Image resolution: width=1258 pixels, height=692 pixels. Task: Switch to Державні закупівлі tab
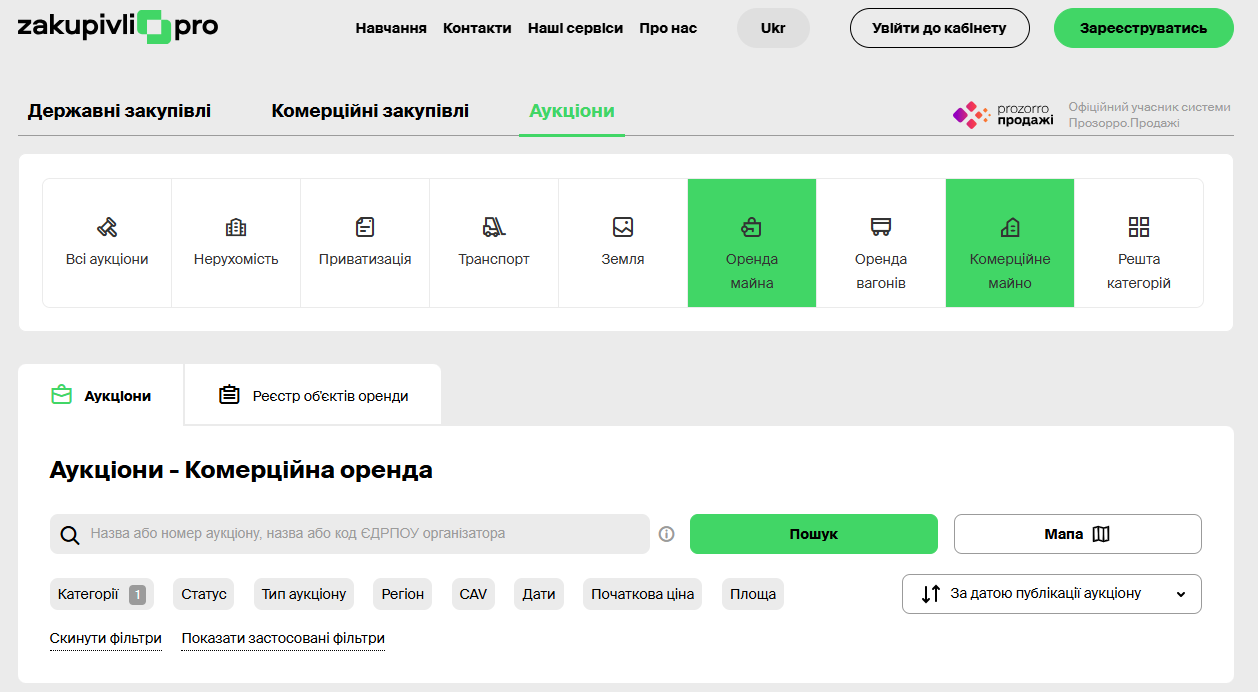click(x=119, y=111)
